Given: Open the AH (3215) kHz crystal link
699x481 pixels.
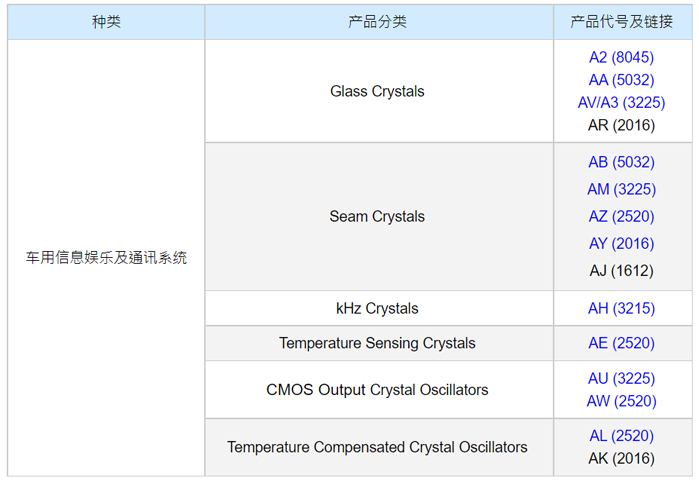Looking at the screenshot, I should (x=621, y=308).
